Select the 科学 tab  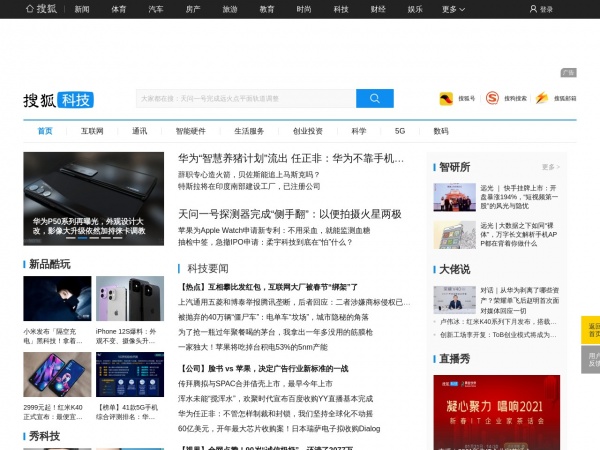click(359, 131)
